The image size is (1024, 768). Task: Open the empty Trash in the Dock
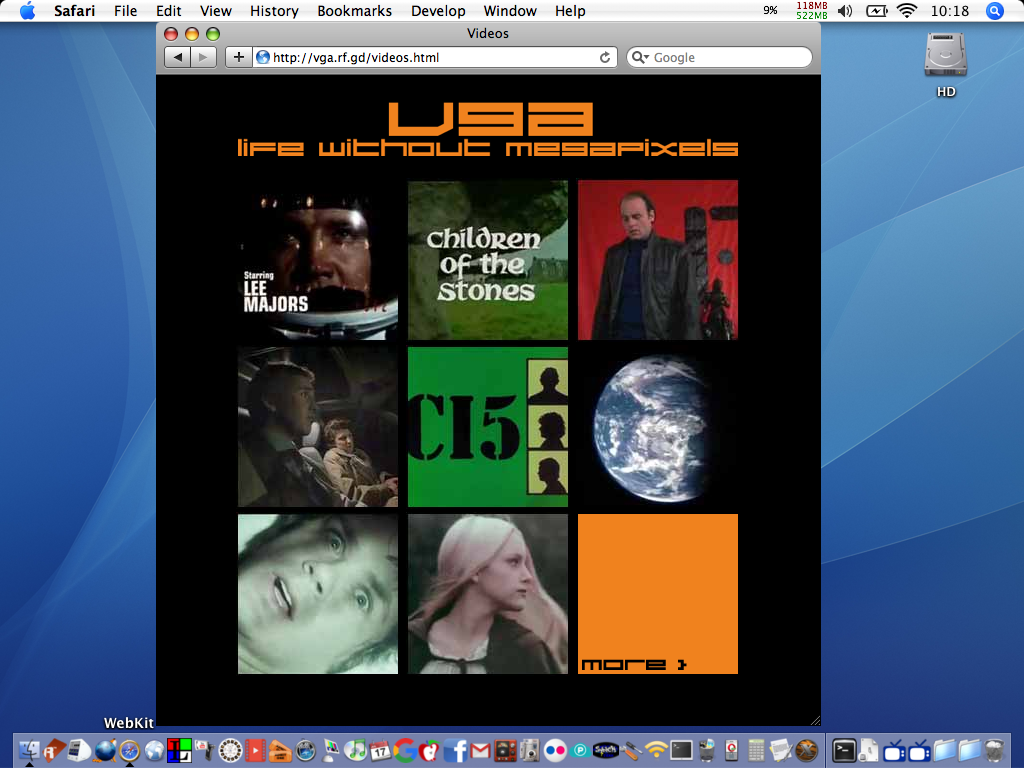[994, 750]
